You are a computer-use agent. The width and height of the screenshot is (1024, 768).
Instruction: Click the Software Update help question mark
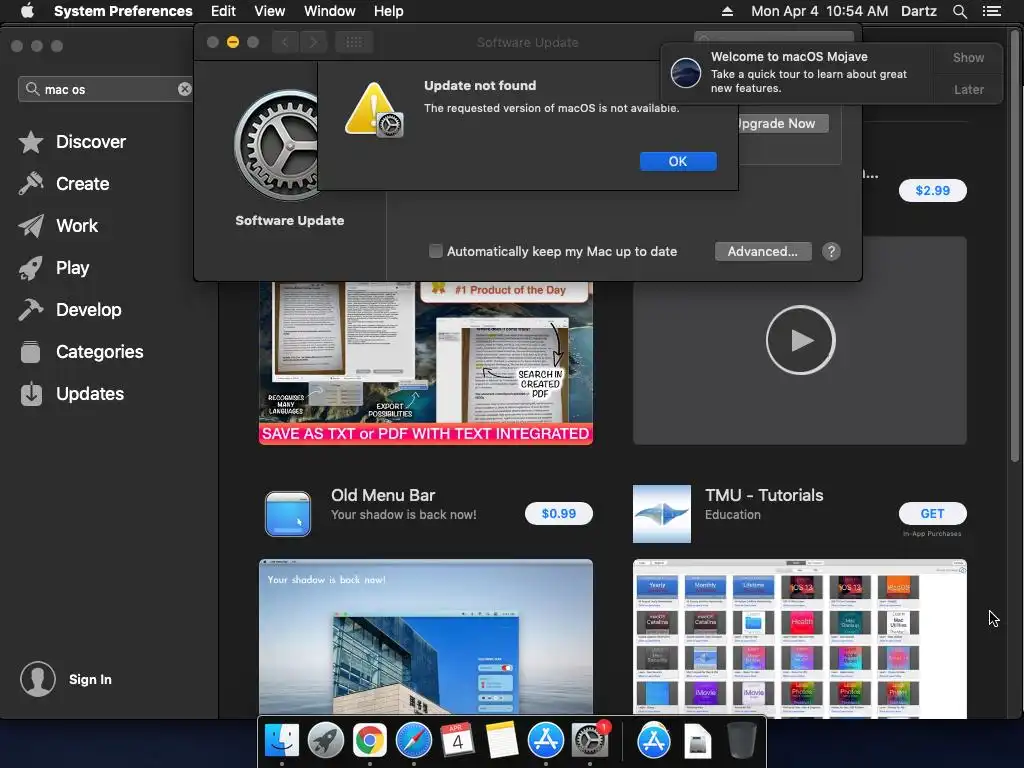tap(831, 251)
